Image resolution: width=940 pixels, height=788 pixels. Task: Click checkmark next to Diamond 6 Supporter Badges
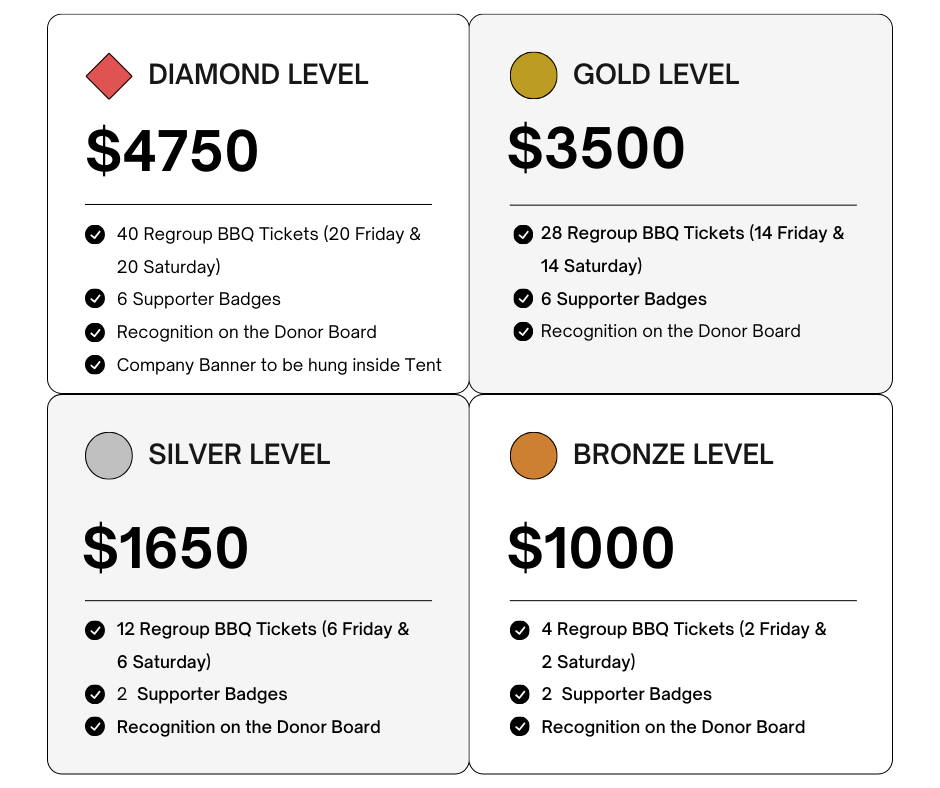pos(95,298)
